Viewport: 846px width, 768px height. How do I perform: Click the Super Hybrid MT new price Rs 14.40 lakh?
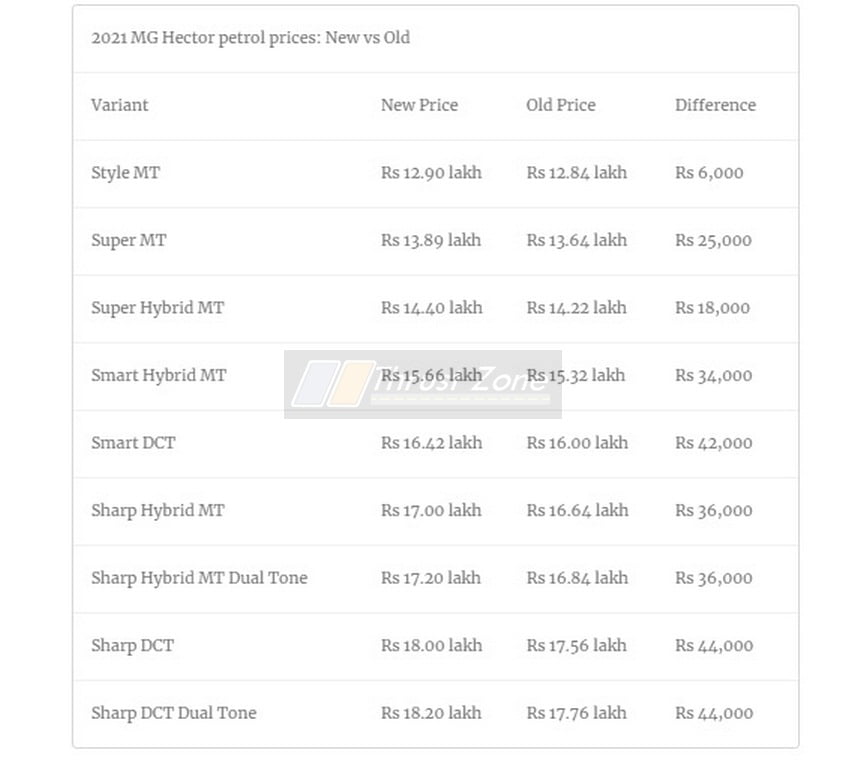(x=431, y=308)
